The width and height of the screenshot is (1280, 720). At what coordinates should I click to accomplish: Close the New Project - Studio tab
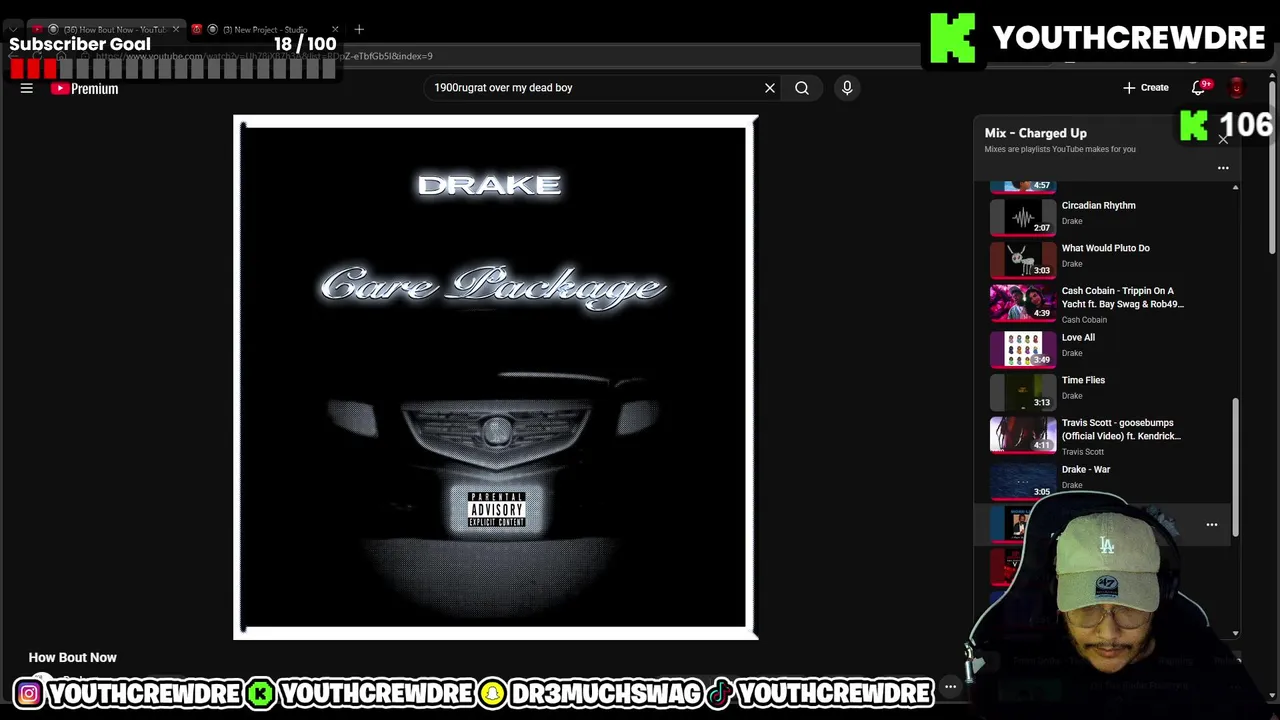335,29
